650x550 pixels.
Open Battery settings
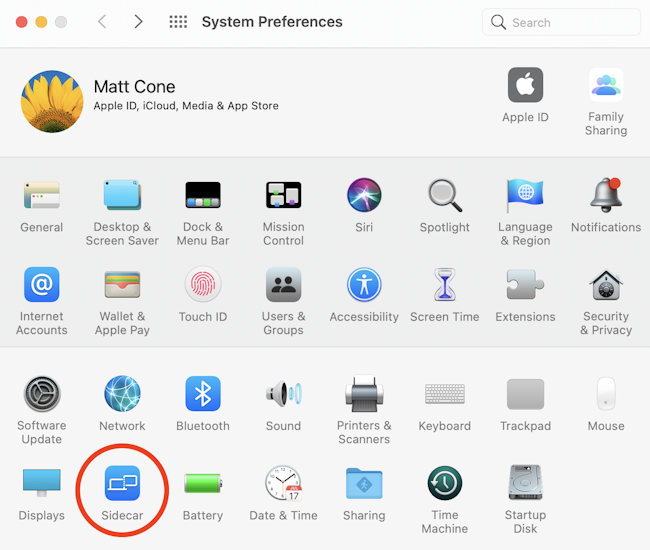(203, 483)
